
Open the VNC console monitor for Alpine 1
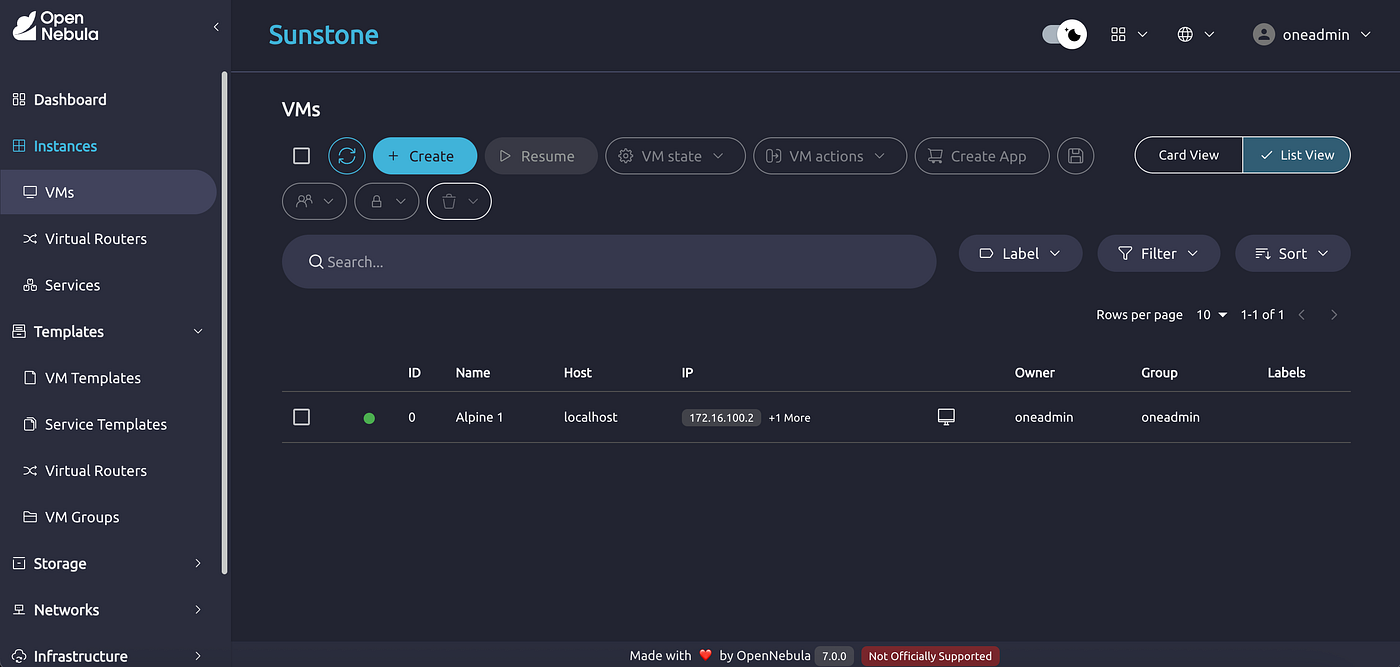(x=946, y=417)
